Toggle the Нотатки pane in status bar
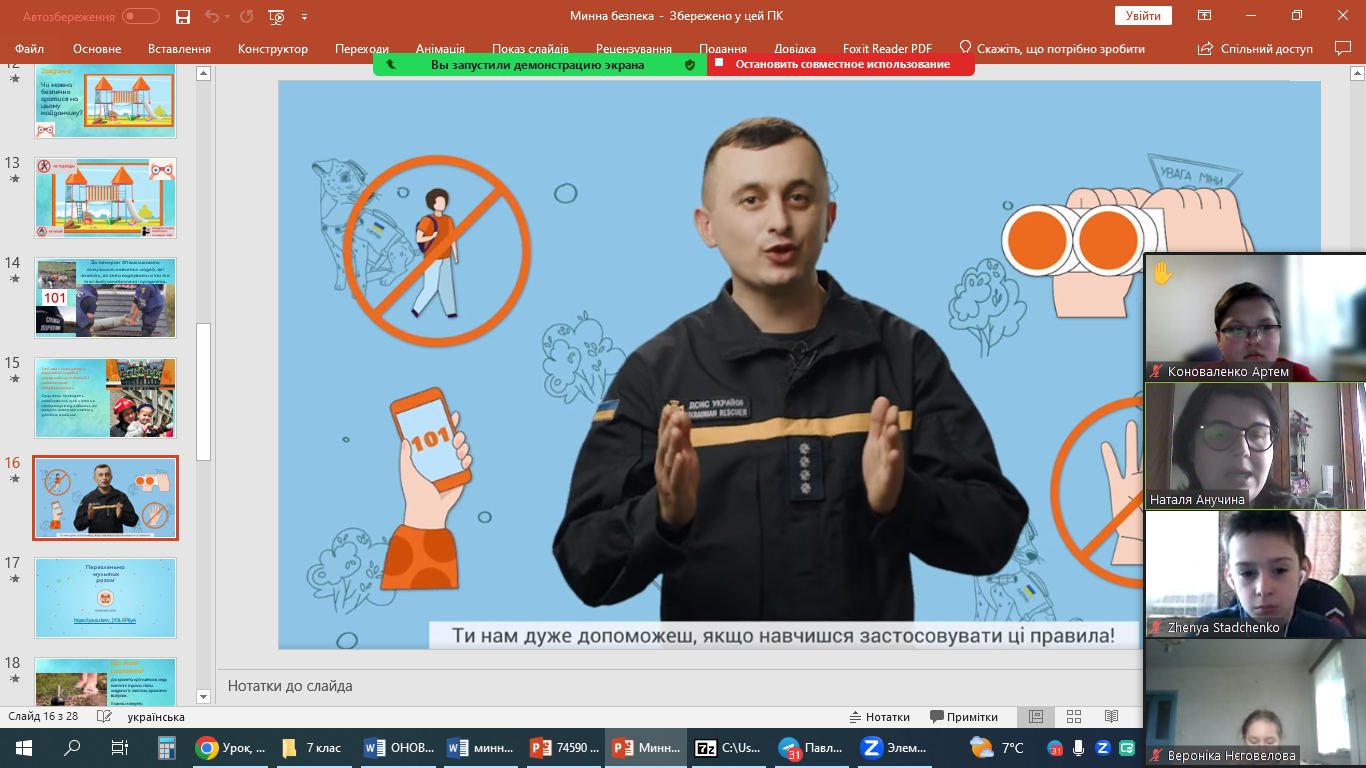This screenshot has height=768, width=1366. point(879,717)
